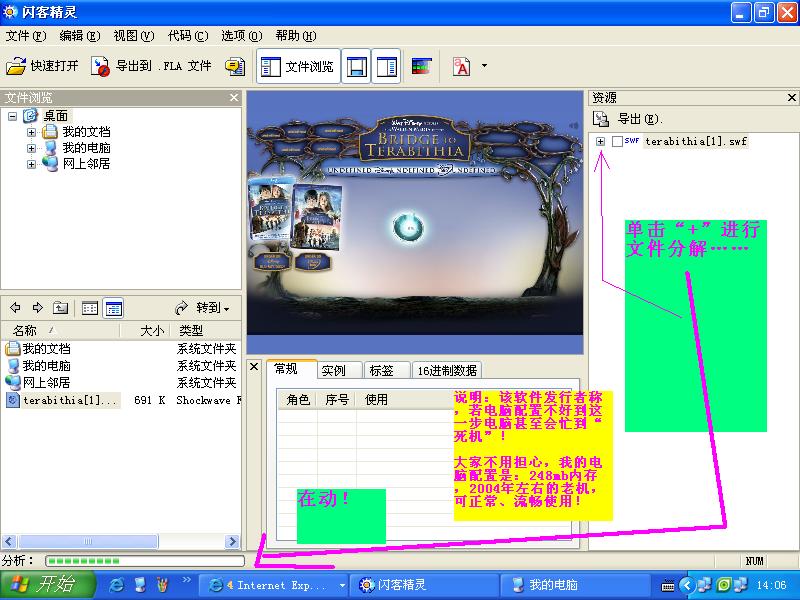
Task: Close the File Browse (文件浏览) panel
Action: coord(234,97)
